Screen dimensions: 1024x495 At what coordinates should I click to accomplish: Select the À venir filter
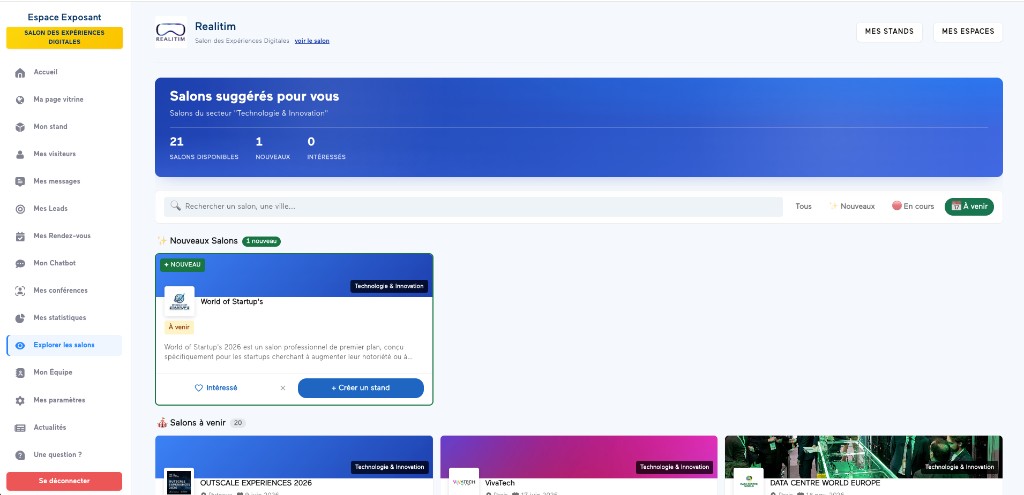pos(969,207)
